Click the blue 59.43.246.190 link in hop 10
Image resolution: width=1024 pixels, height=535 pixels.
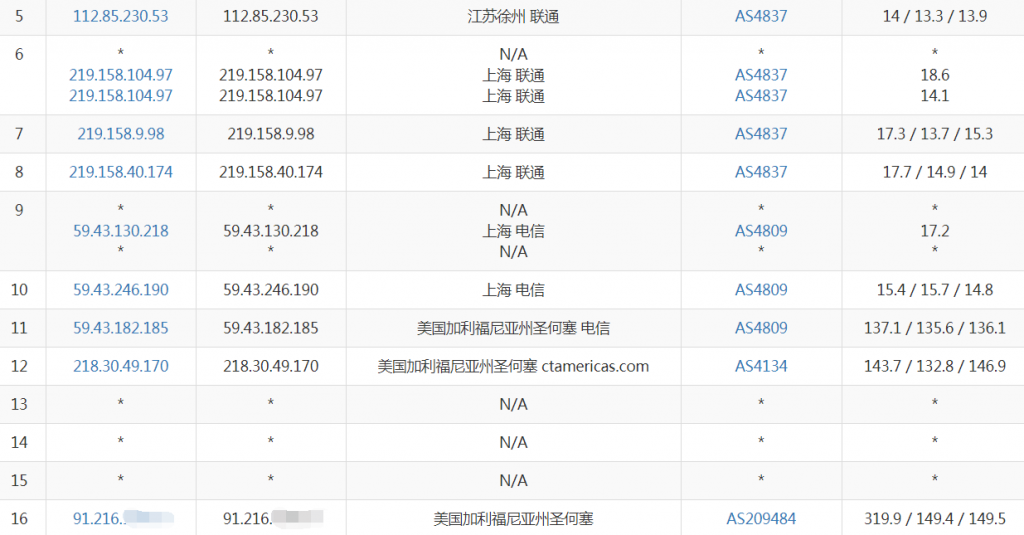(121, 290)
